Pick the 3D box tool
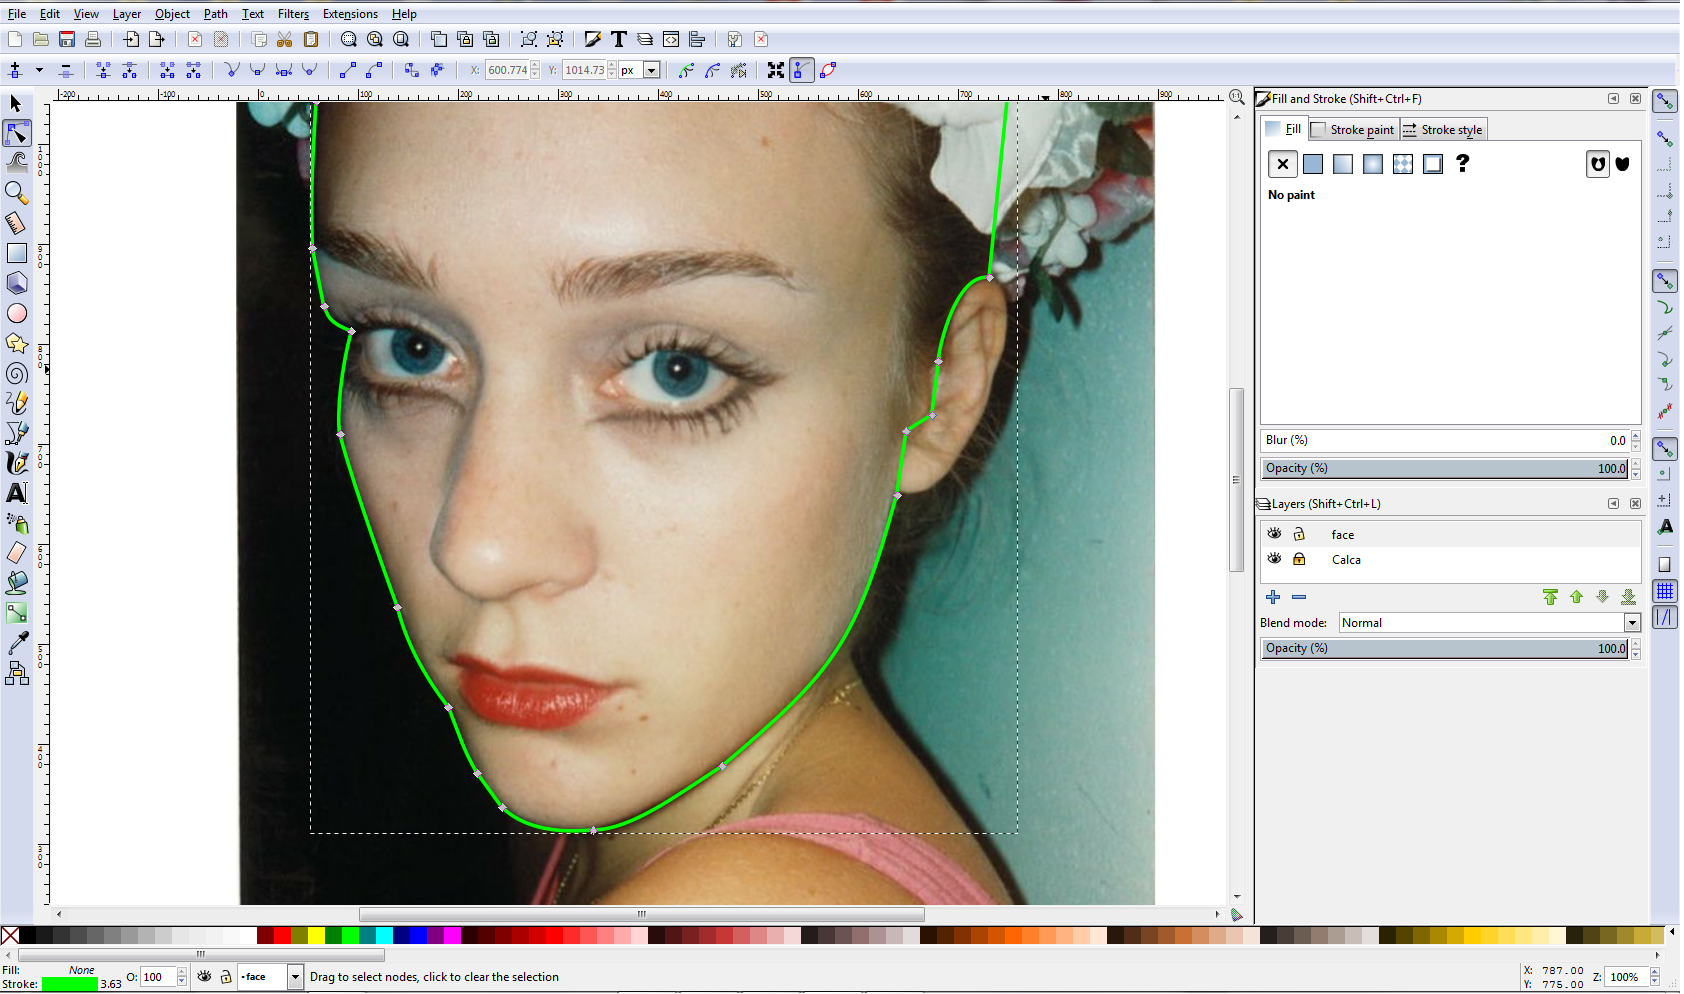This screenshot has width=1684, height=994. point(17,283)
